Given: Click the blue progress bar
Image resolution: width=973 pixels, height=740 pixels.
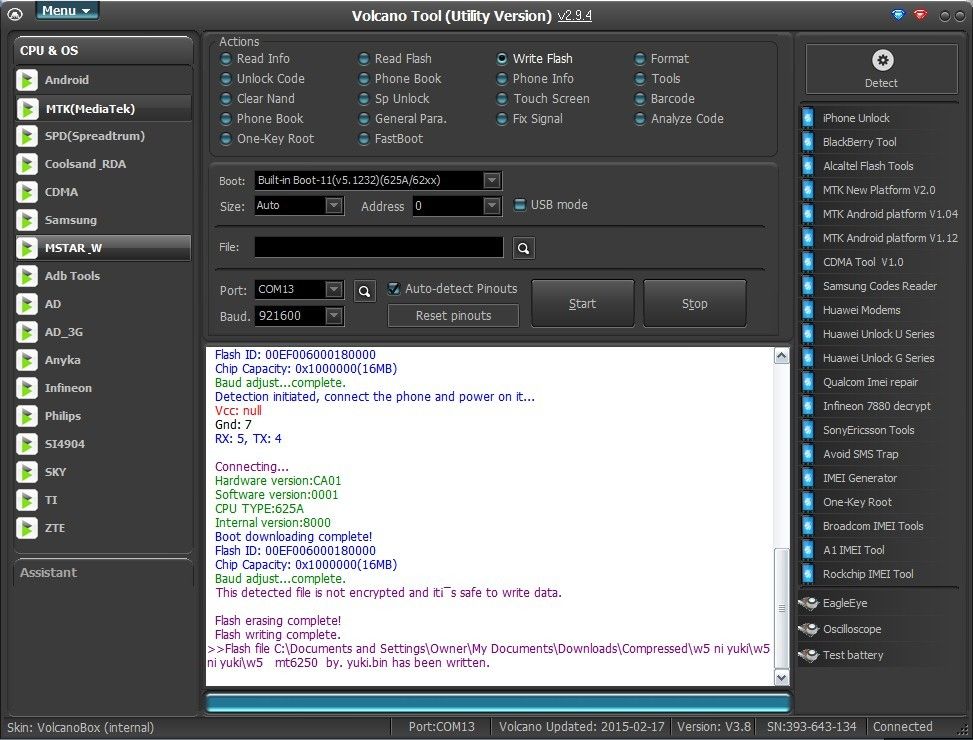Looking at the screenshot, I should (497, 703).
